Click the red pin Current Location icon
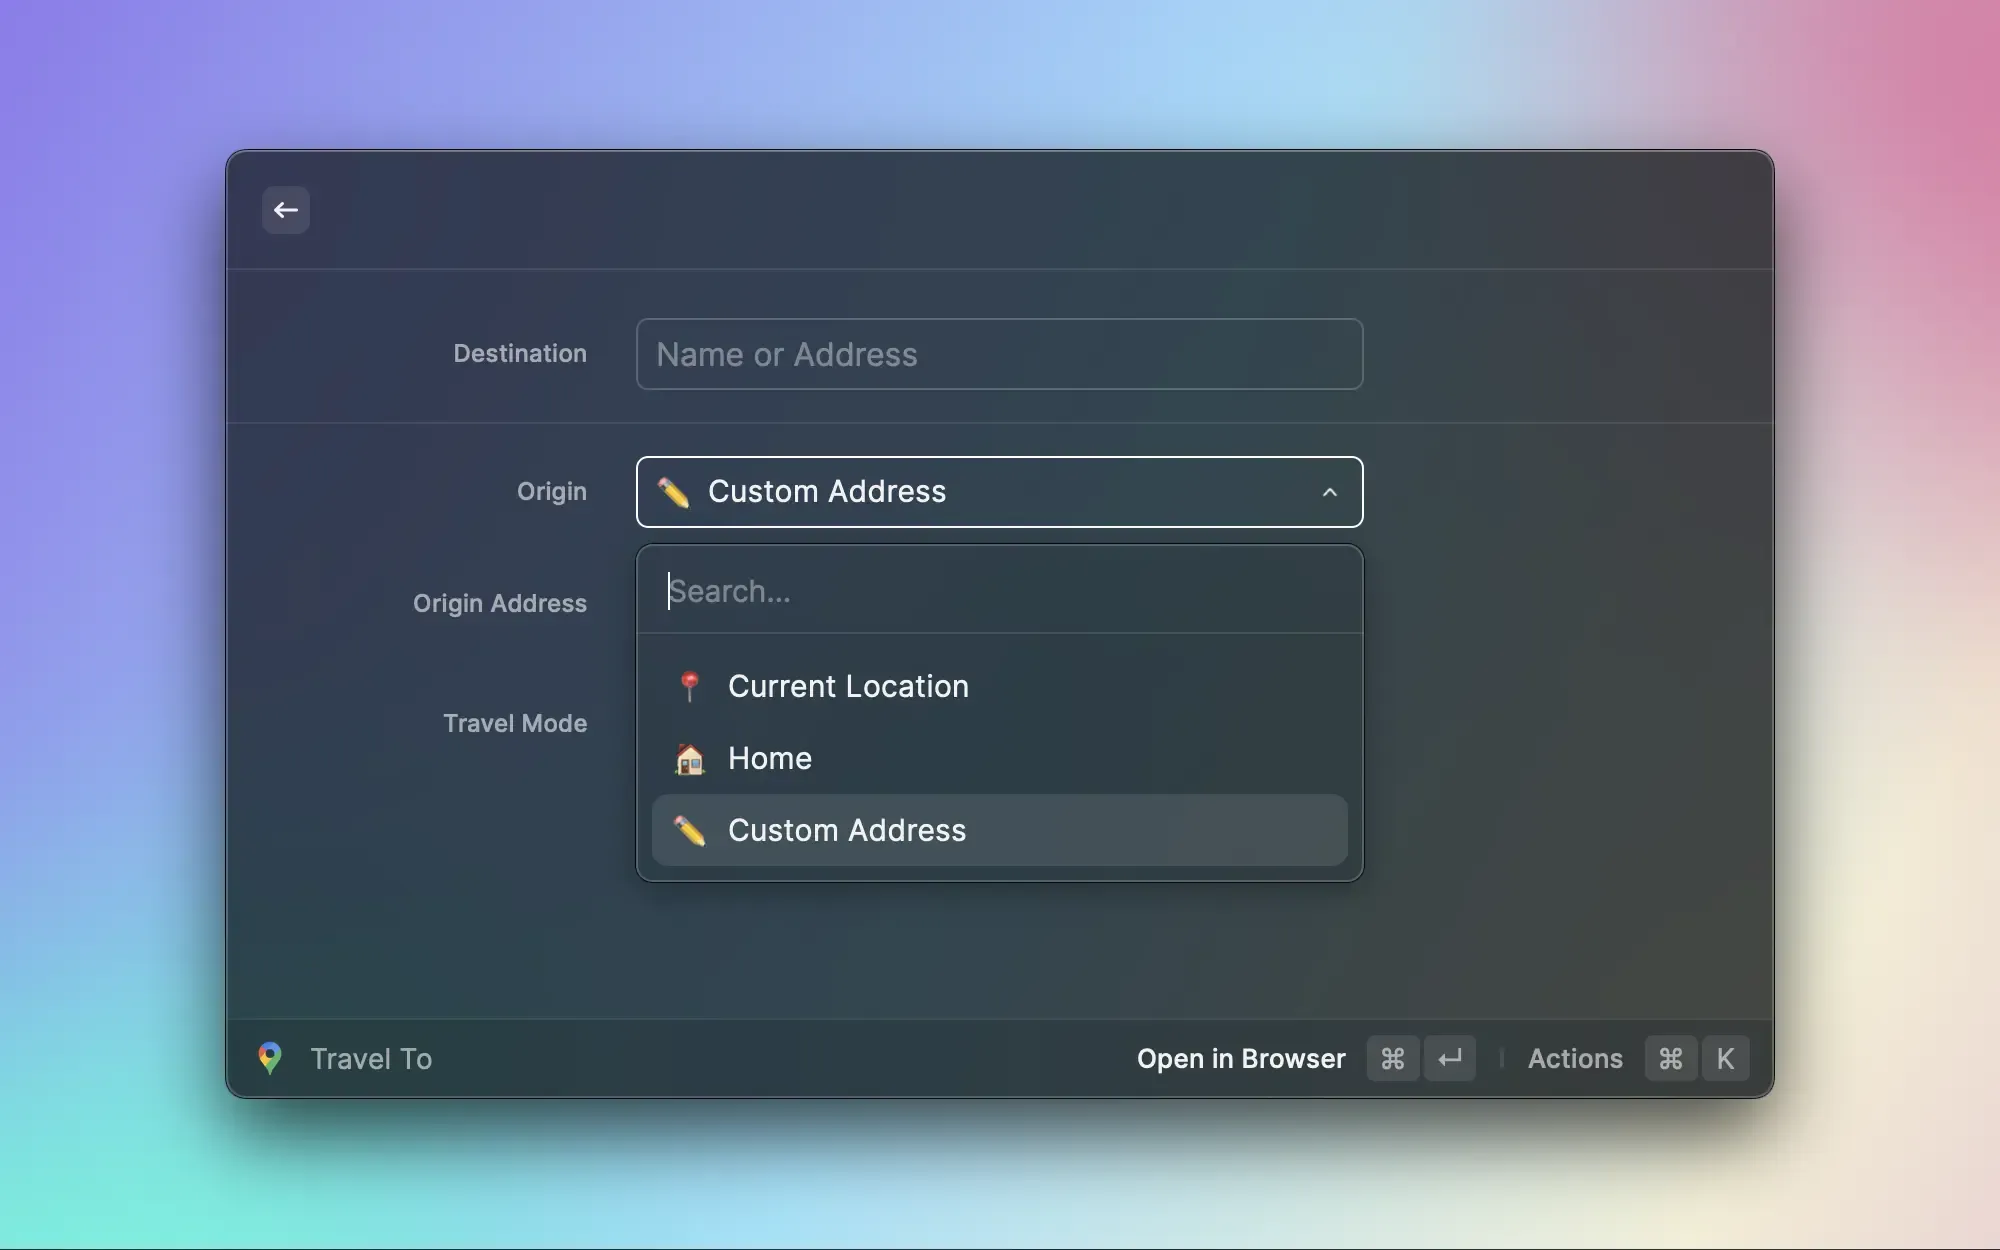The height and width of the screenshot is (1250, 2000). tap(688, 684)
